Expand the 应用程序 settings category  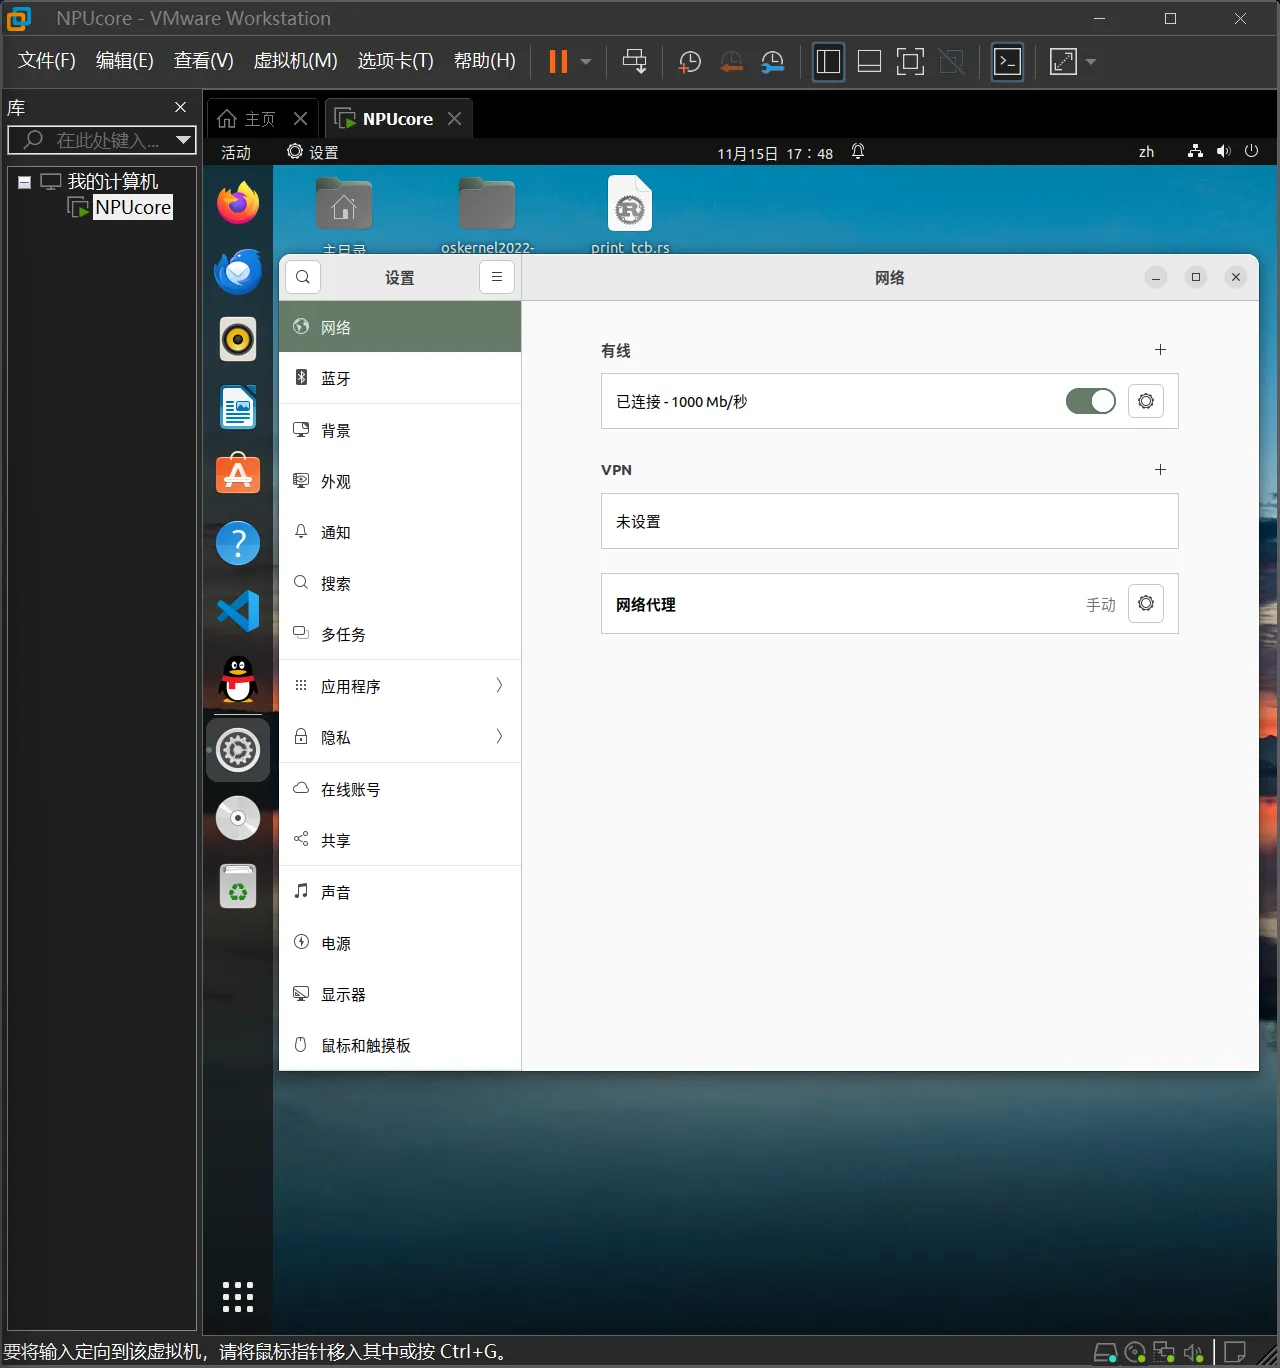pos(400,686)
